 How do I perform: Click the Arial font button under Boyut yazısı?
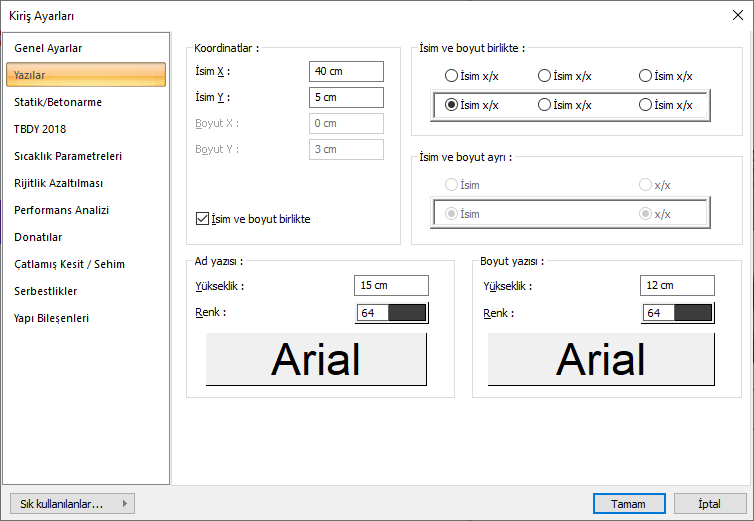pos(601,360)
